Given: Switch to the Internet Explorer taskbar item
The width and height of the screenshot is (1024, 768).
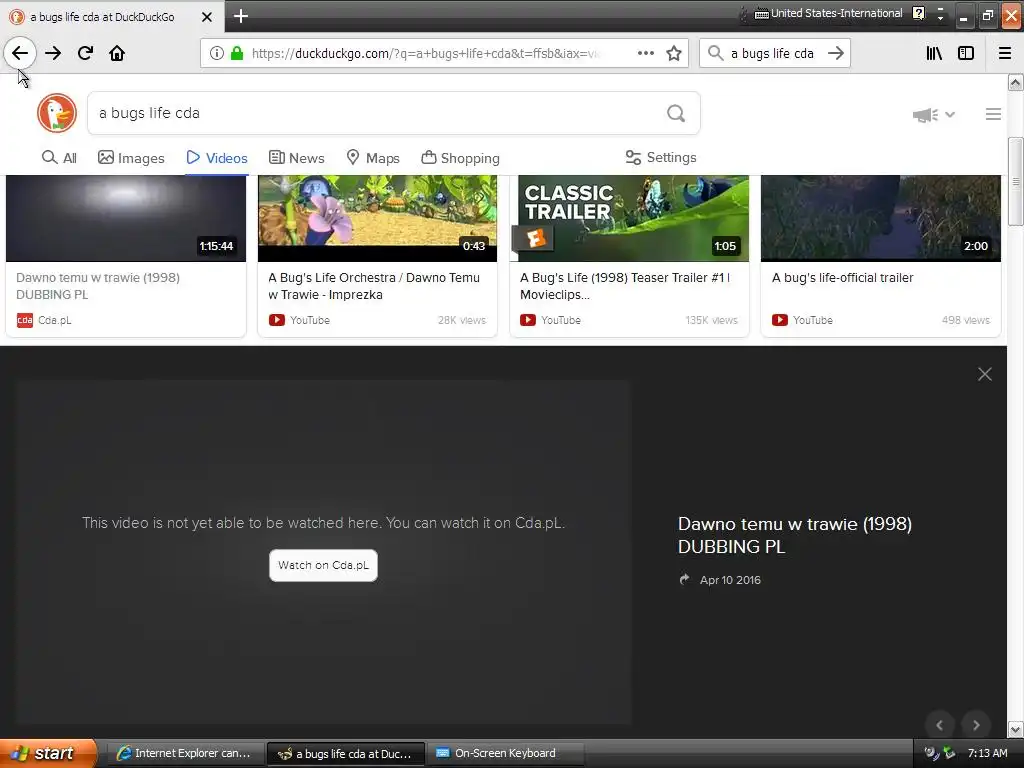Looking at the screenshot, I should tap(185, 753).
